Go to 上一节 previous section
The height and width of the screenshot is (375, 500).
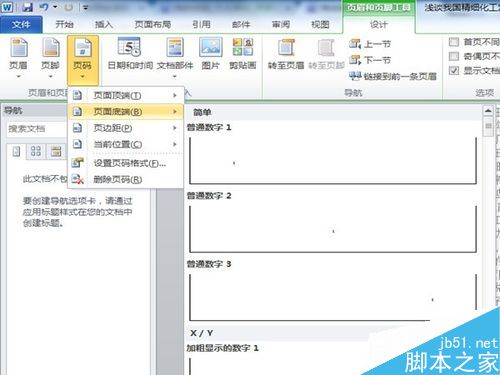370,44
